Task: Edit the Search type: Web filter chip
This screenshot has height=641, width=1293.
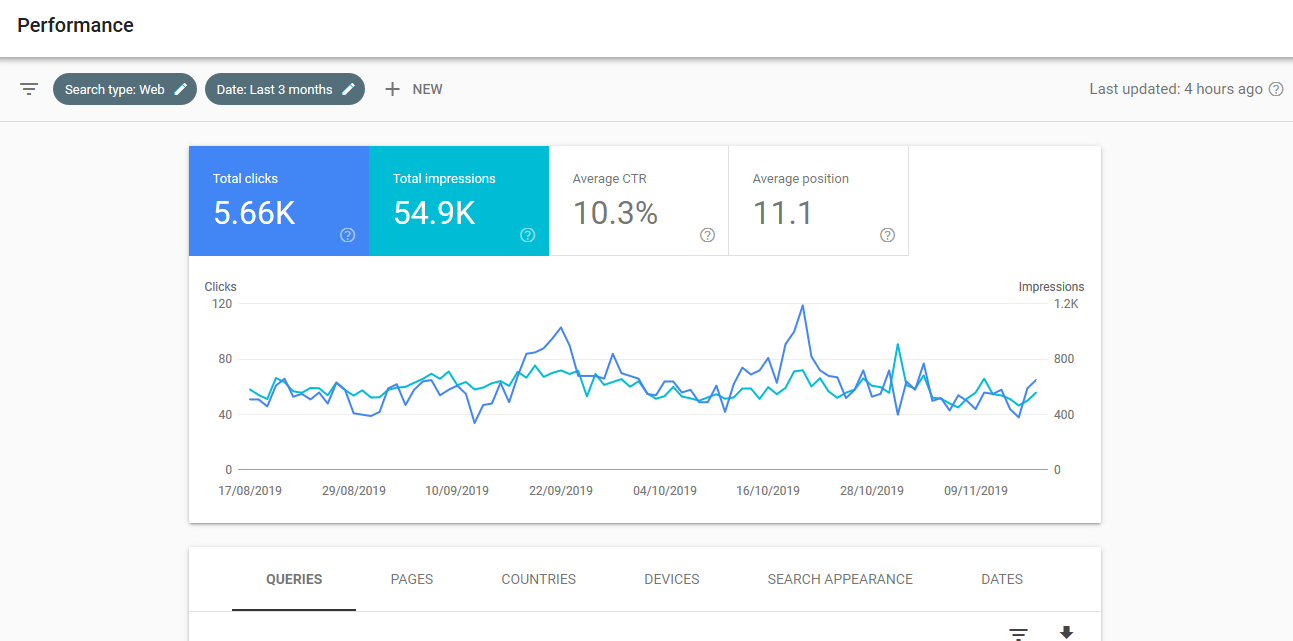Action: [125, 89]
